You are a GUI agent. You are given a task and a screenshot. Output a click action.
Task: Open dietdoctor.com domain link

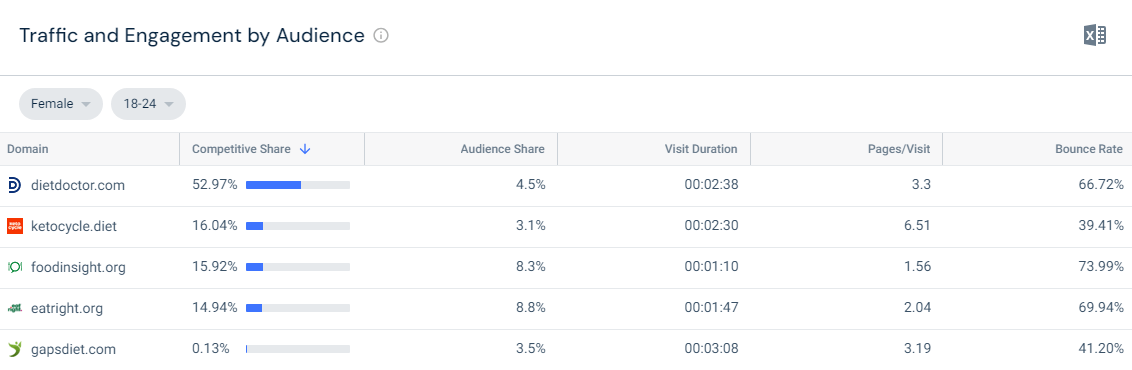click(x=78, y=185)
